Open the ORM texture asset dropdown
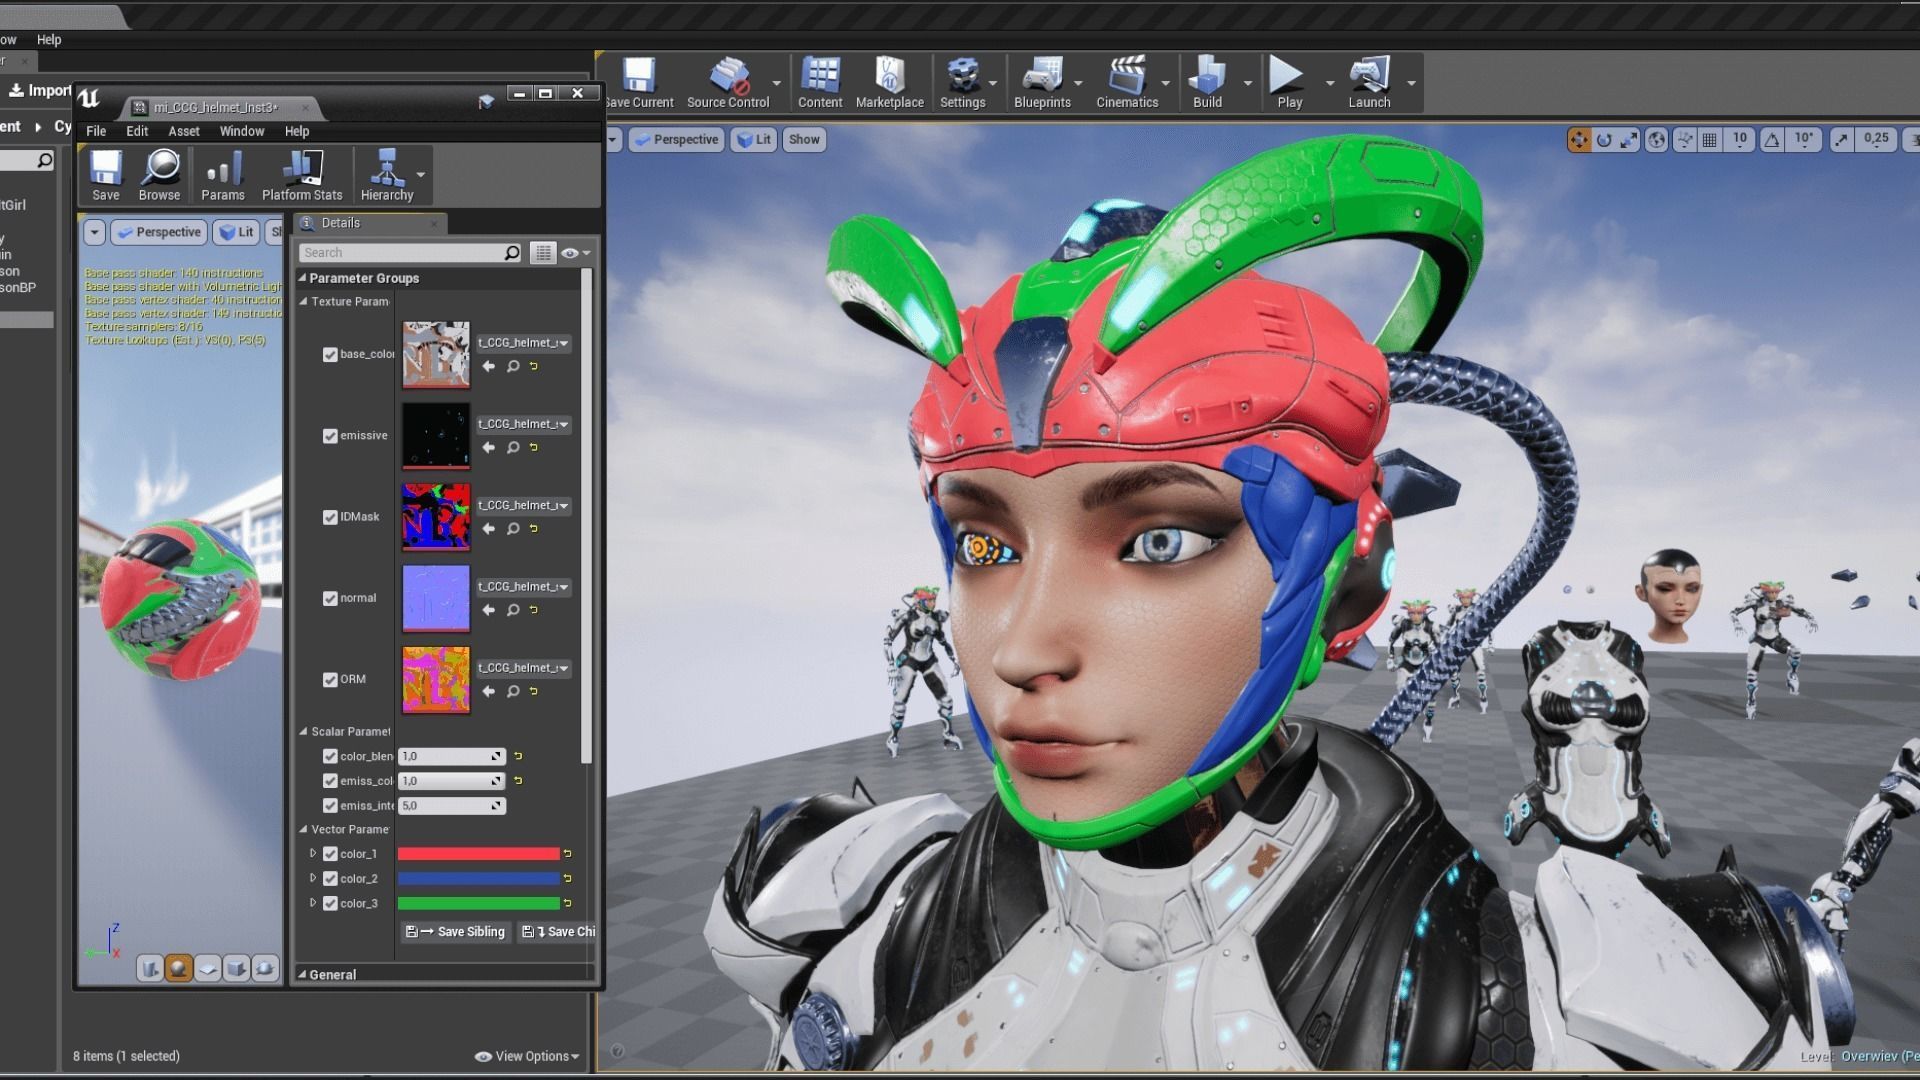 pos(523,668)
